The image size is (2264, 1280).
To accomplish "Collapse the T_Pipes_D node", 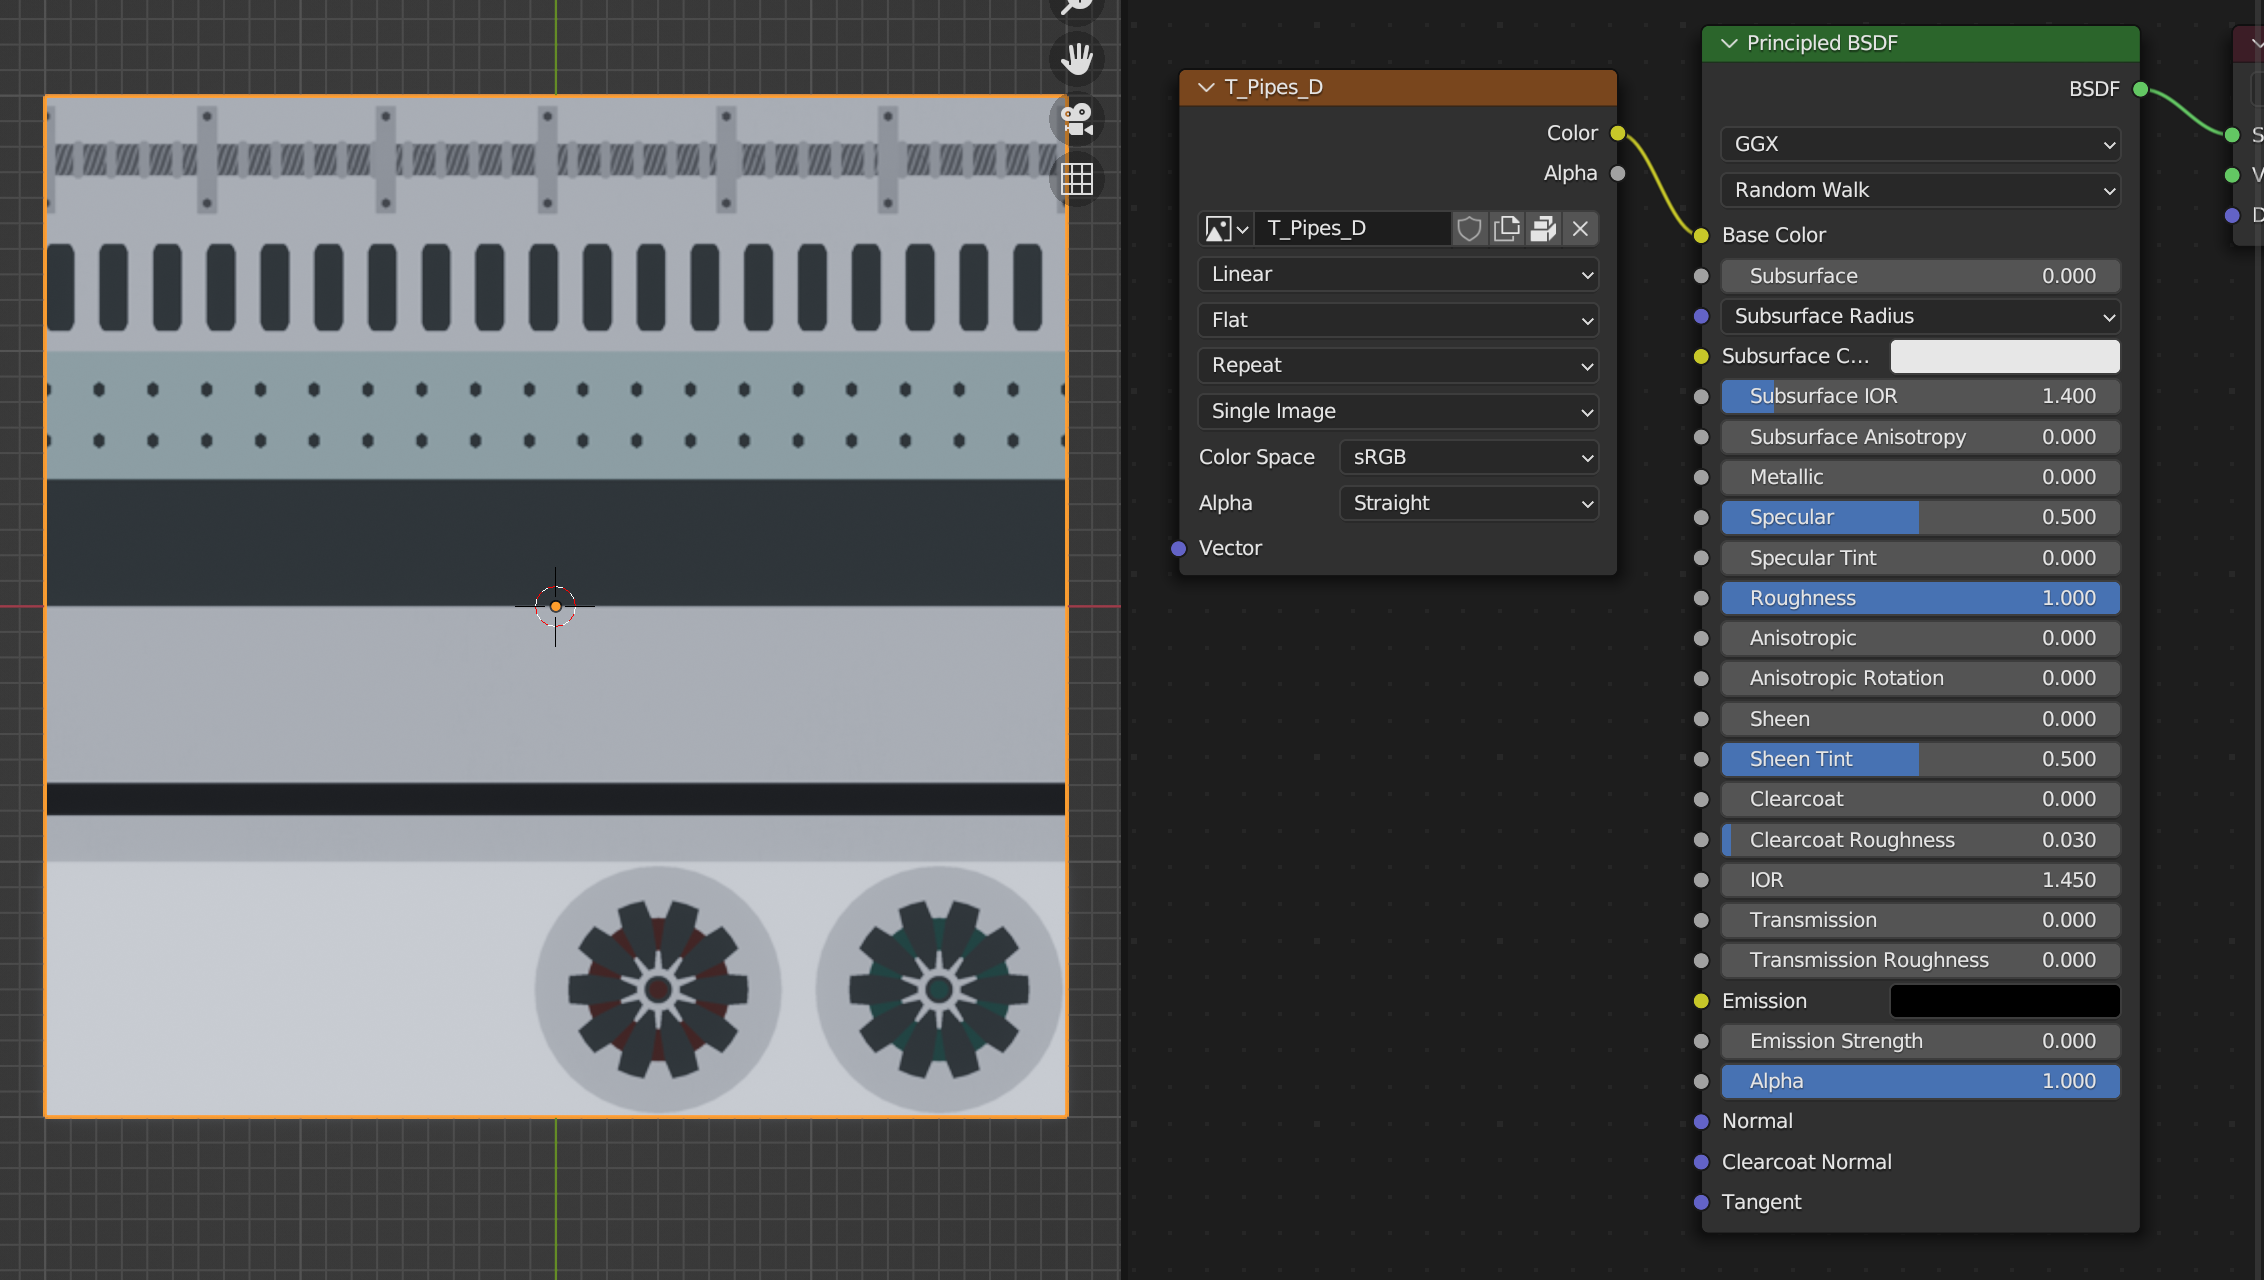I will [x=1205, y=87].
